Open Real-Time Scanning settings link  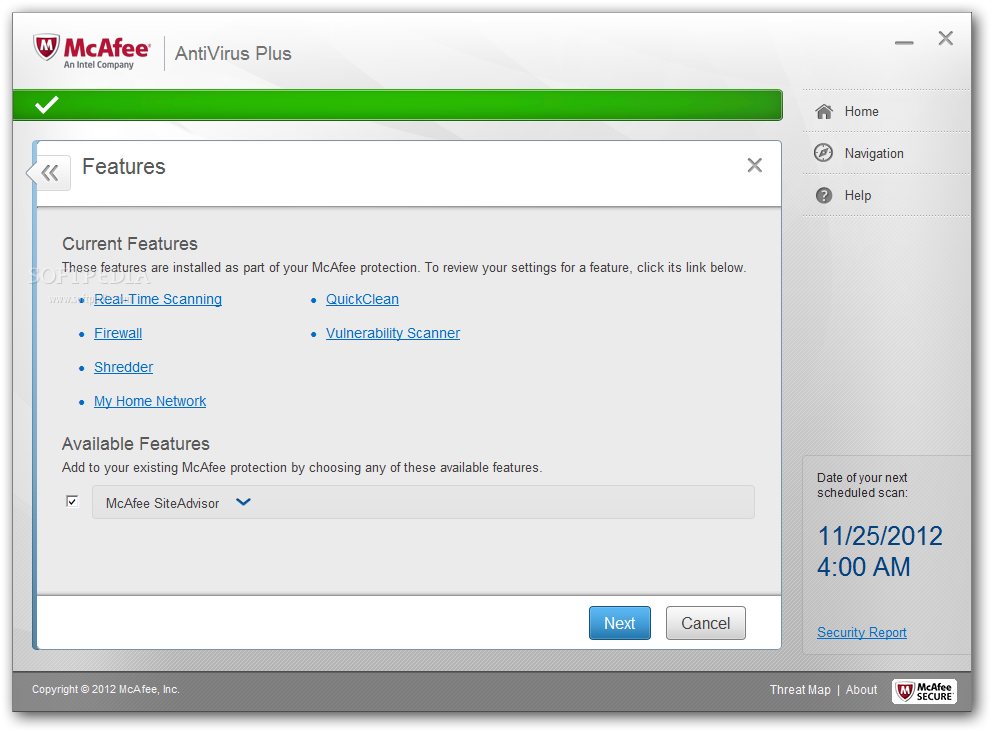[158, 299]
